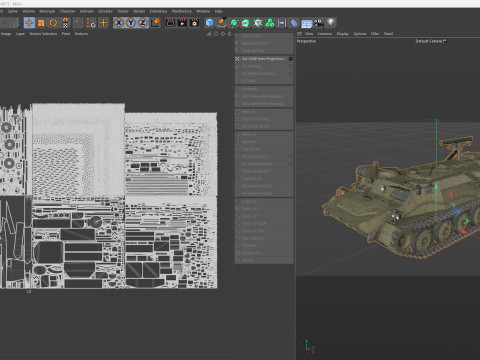Open the Texture Selection menu
This screenshot has height=360, width=480.
point(43,34)
